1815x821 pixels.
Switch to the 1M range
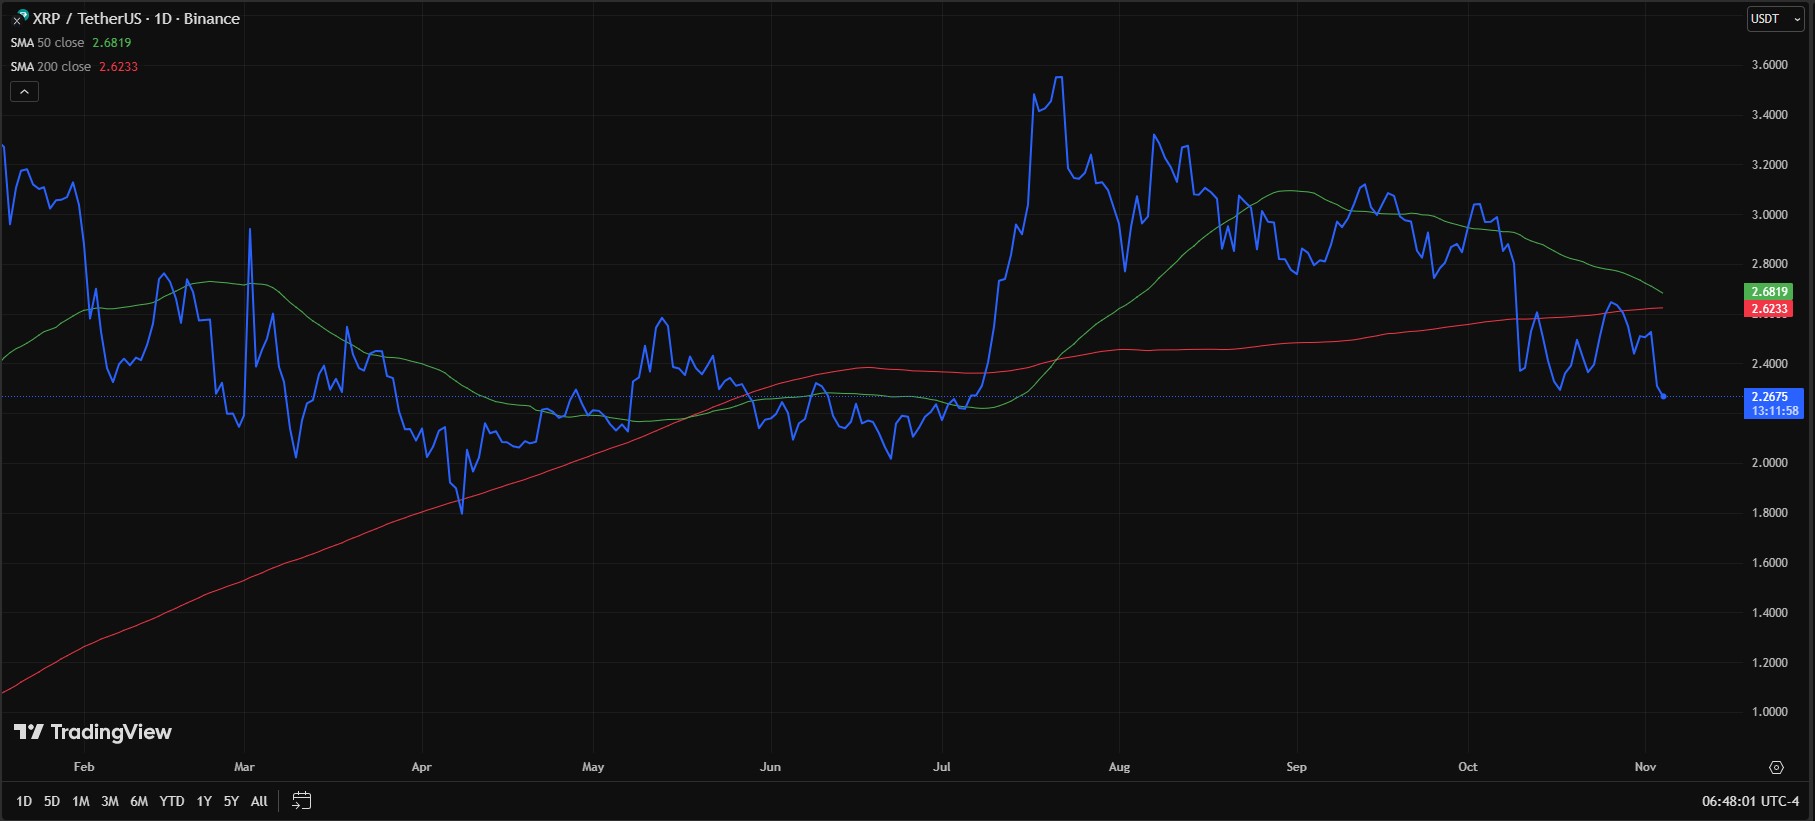pos(81,801)
